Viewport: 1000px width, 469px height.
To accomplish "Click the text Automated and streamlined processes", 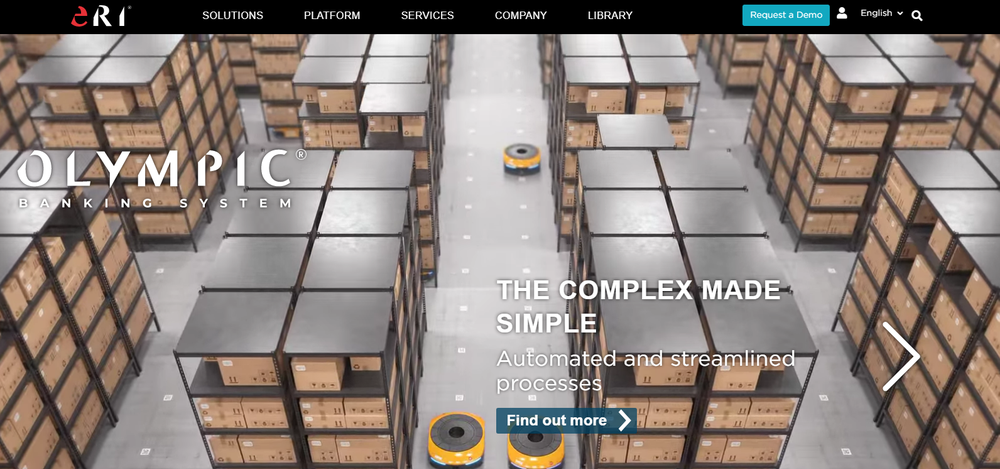I will [x=645, y=371].
